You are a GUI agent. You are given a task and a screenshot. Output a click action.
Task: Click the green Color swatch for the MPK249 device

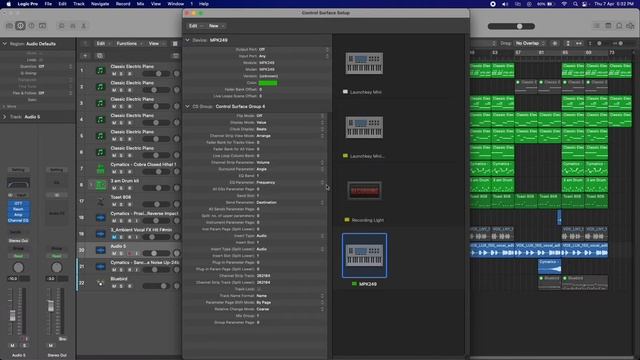click(268, 83)
